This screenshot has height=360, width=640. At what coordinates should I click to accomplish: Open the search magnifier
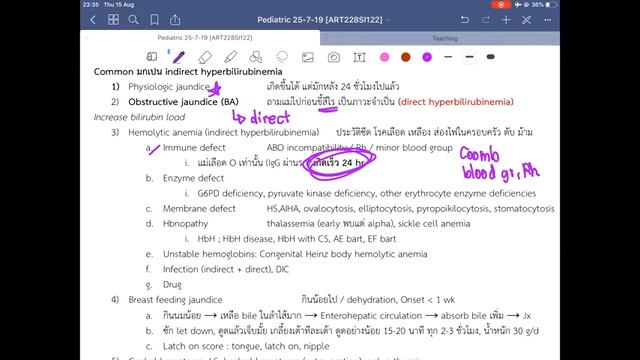pyautogui.click(x=133, y=20)
